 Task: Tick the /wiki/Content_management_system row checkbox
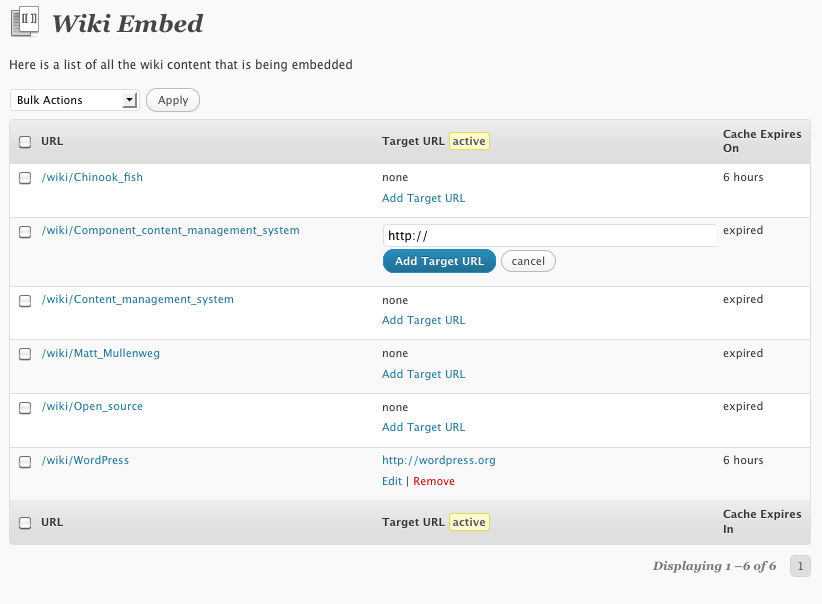[25, 300]
